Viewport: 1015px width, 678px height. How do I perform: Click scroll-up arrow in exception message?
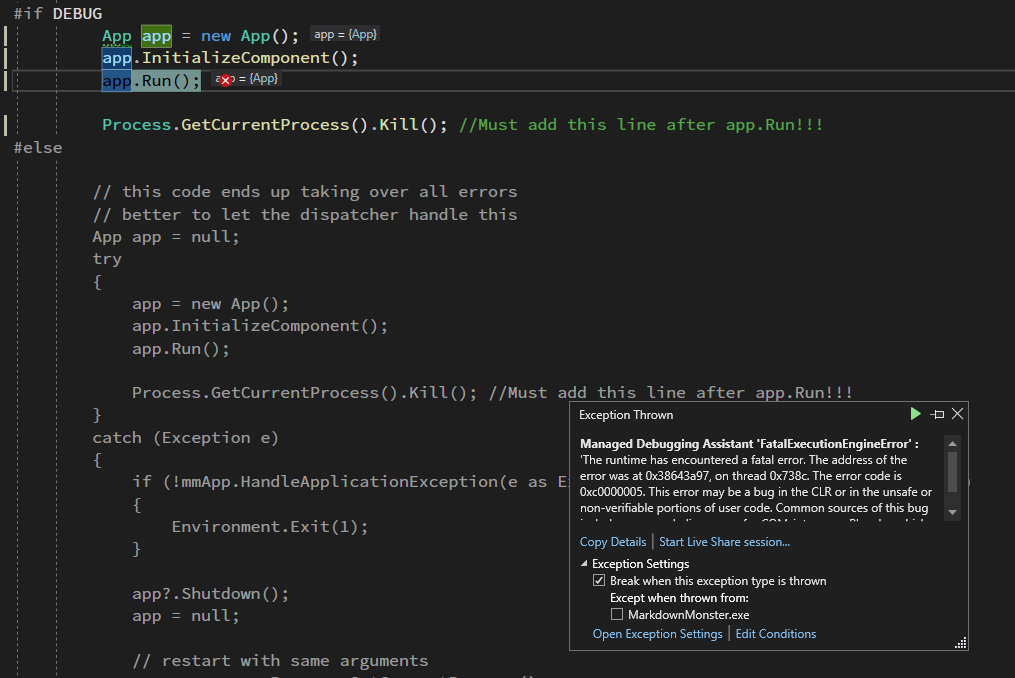(x=952, y=443)
